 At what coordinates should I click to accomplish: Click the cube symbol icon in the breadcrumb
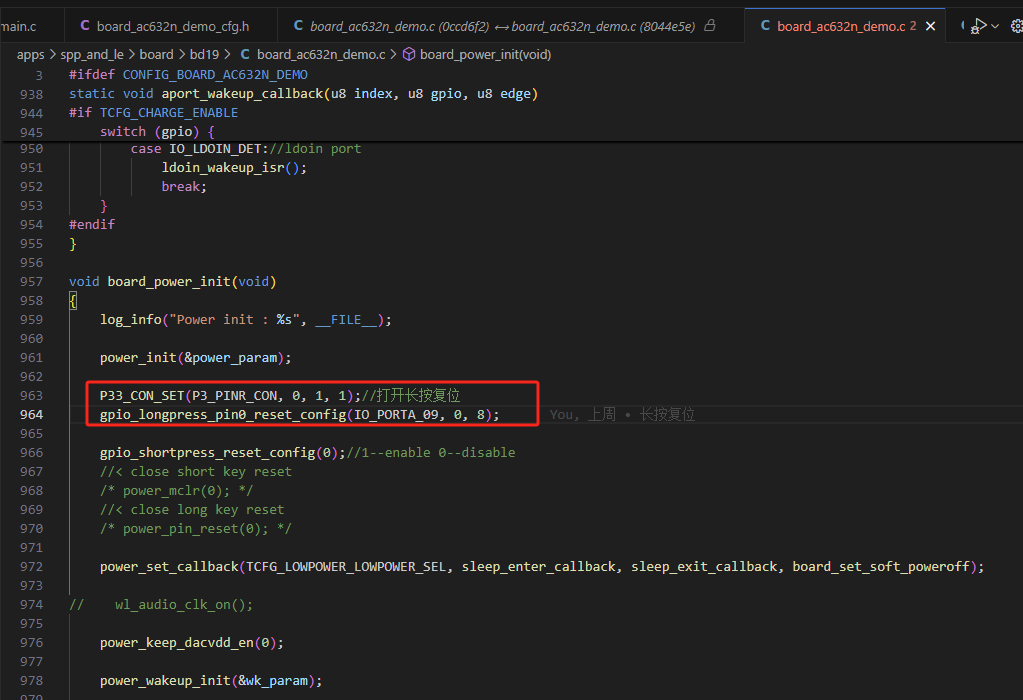tap(409, 54)
